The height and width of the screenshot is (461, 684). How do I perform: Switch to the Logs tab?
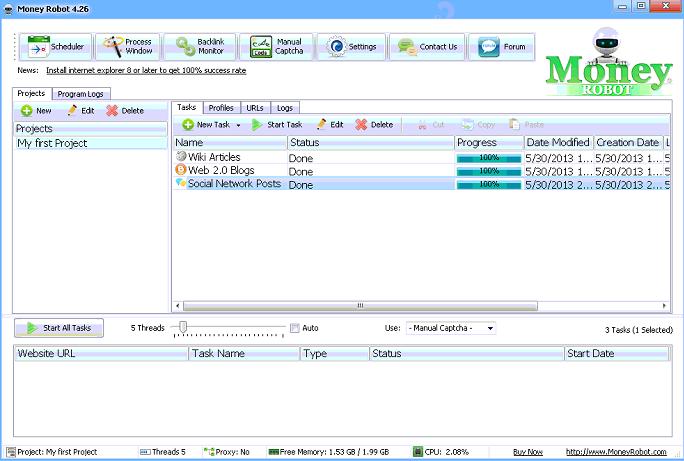click(285, 108)
